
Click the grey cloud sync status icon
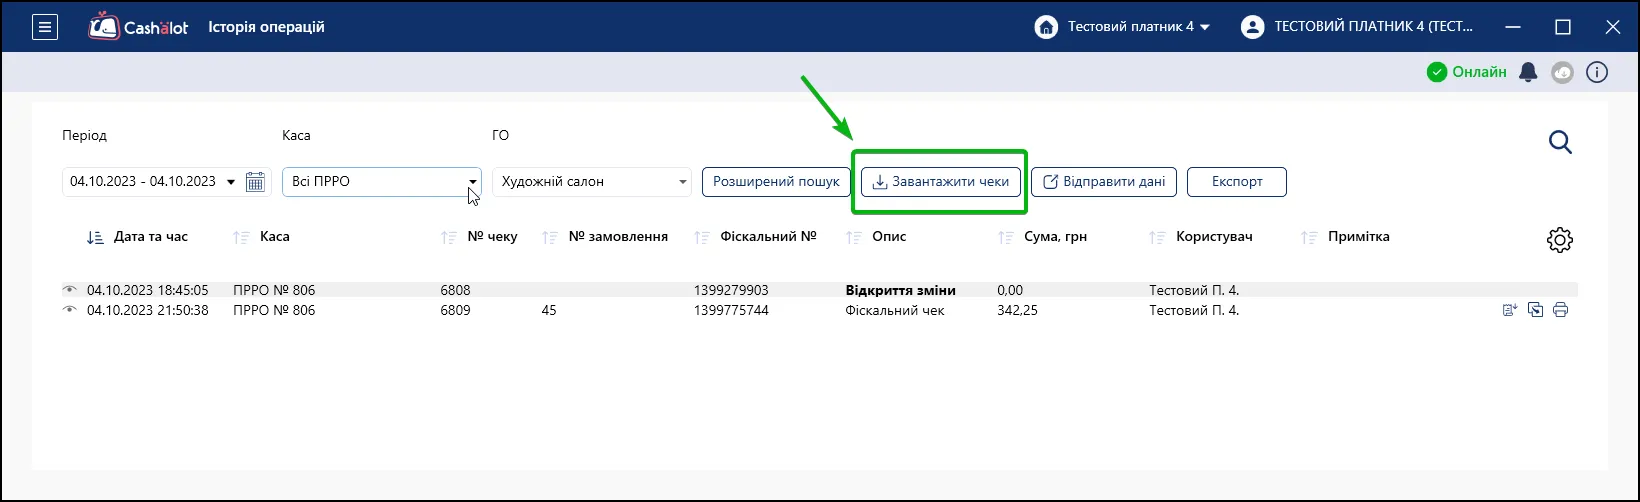pos(1562,72)
